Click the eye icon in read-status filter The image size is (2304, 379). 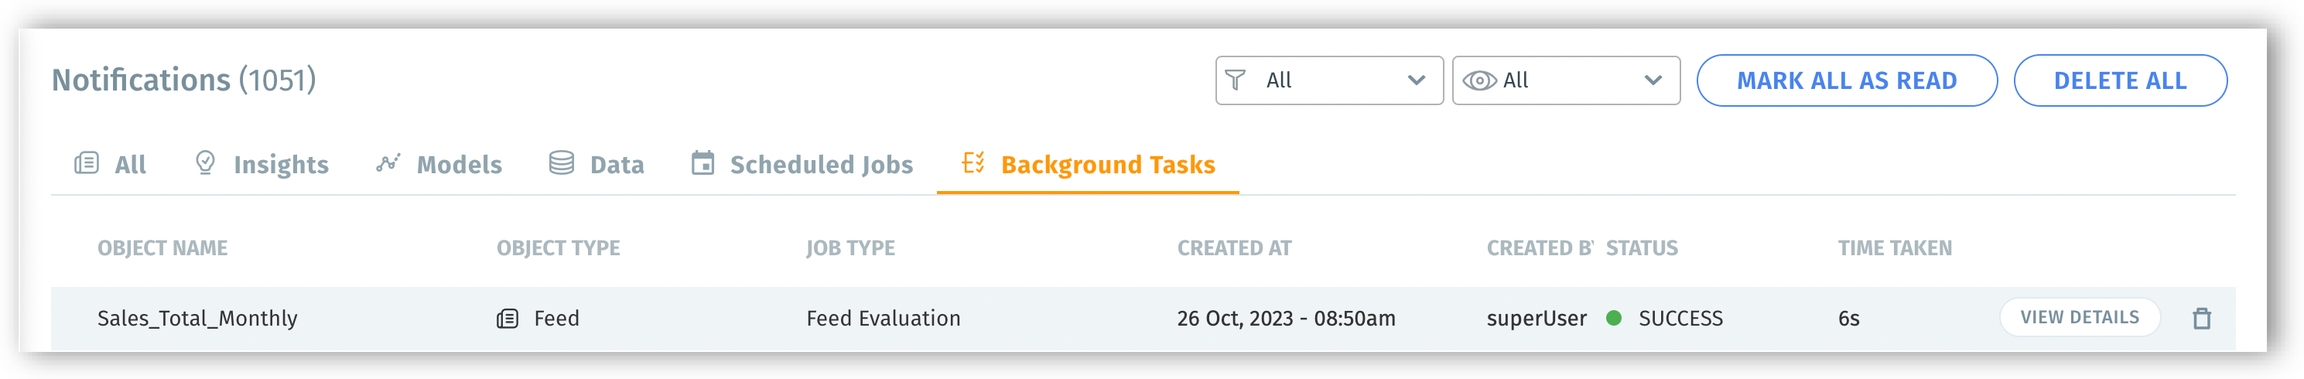coord(1480,81)
